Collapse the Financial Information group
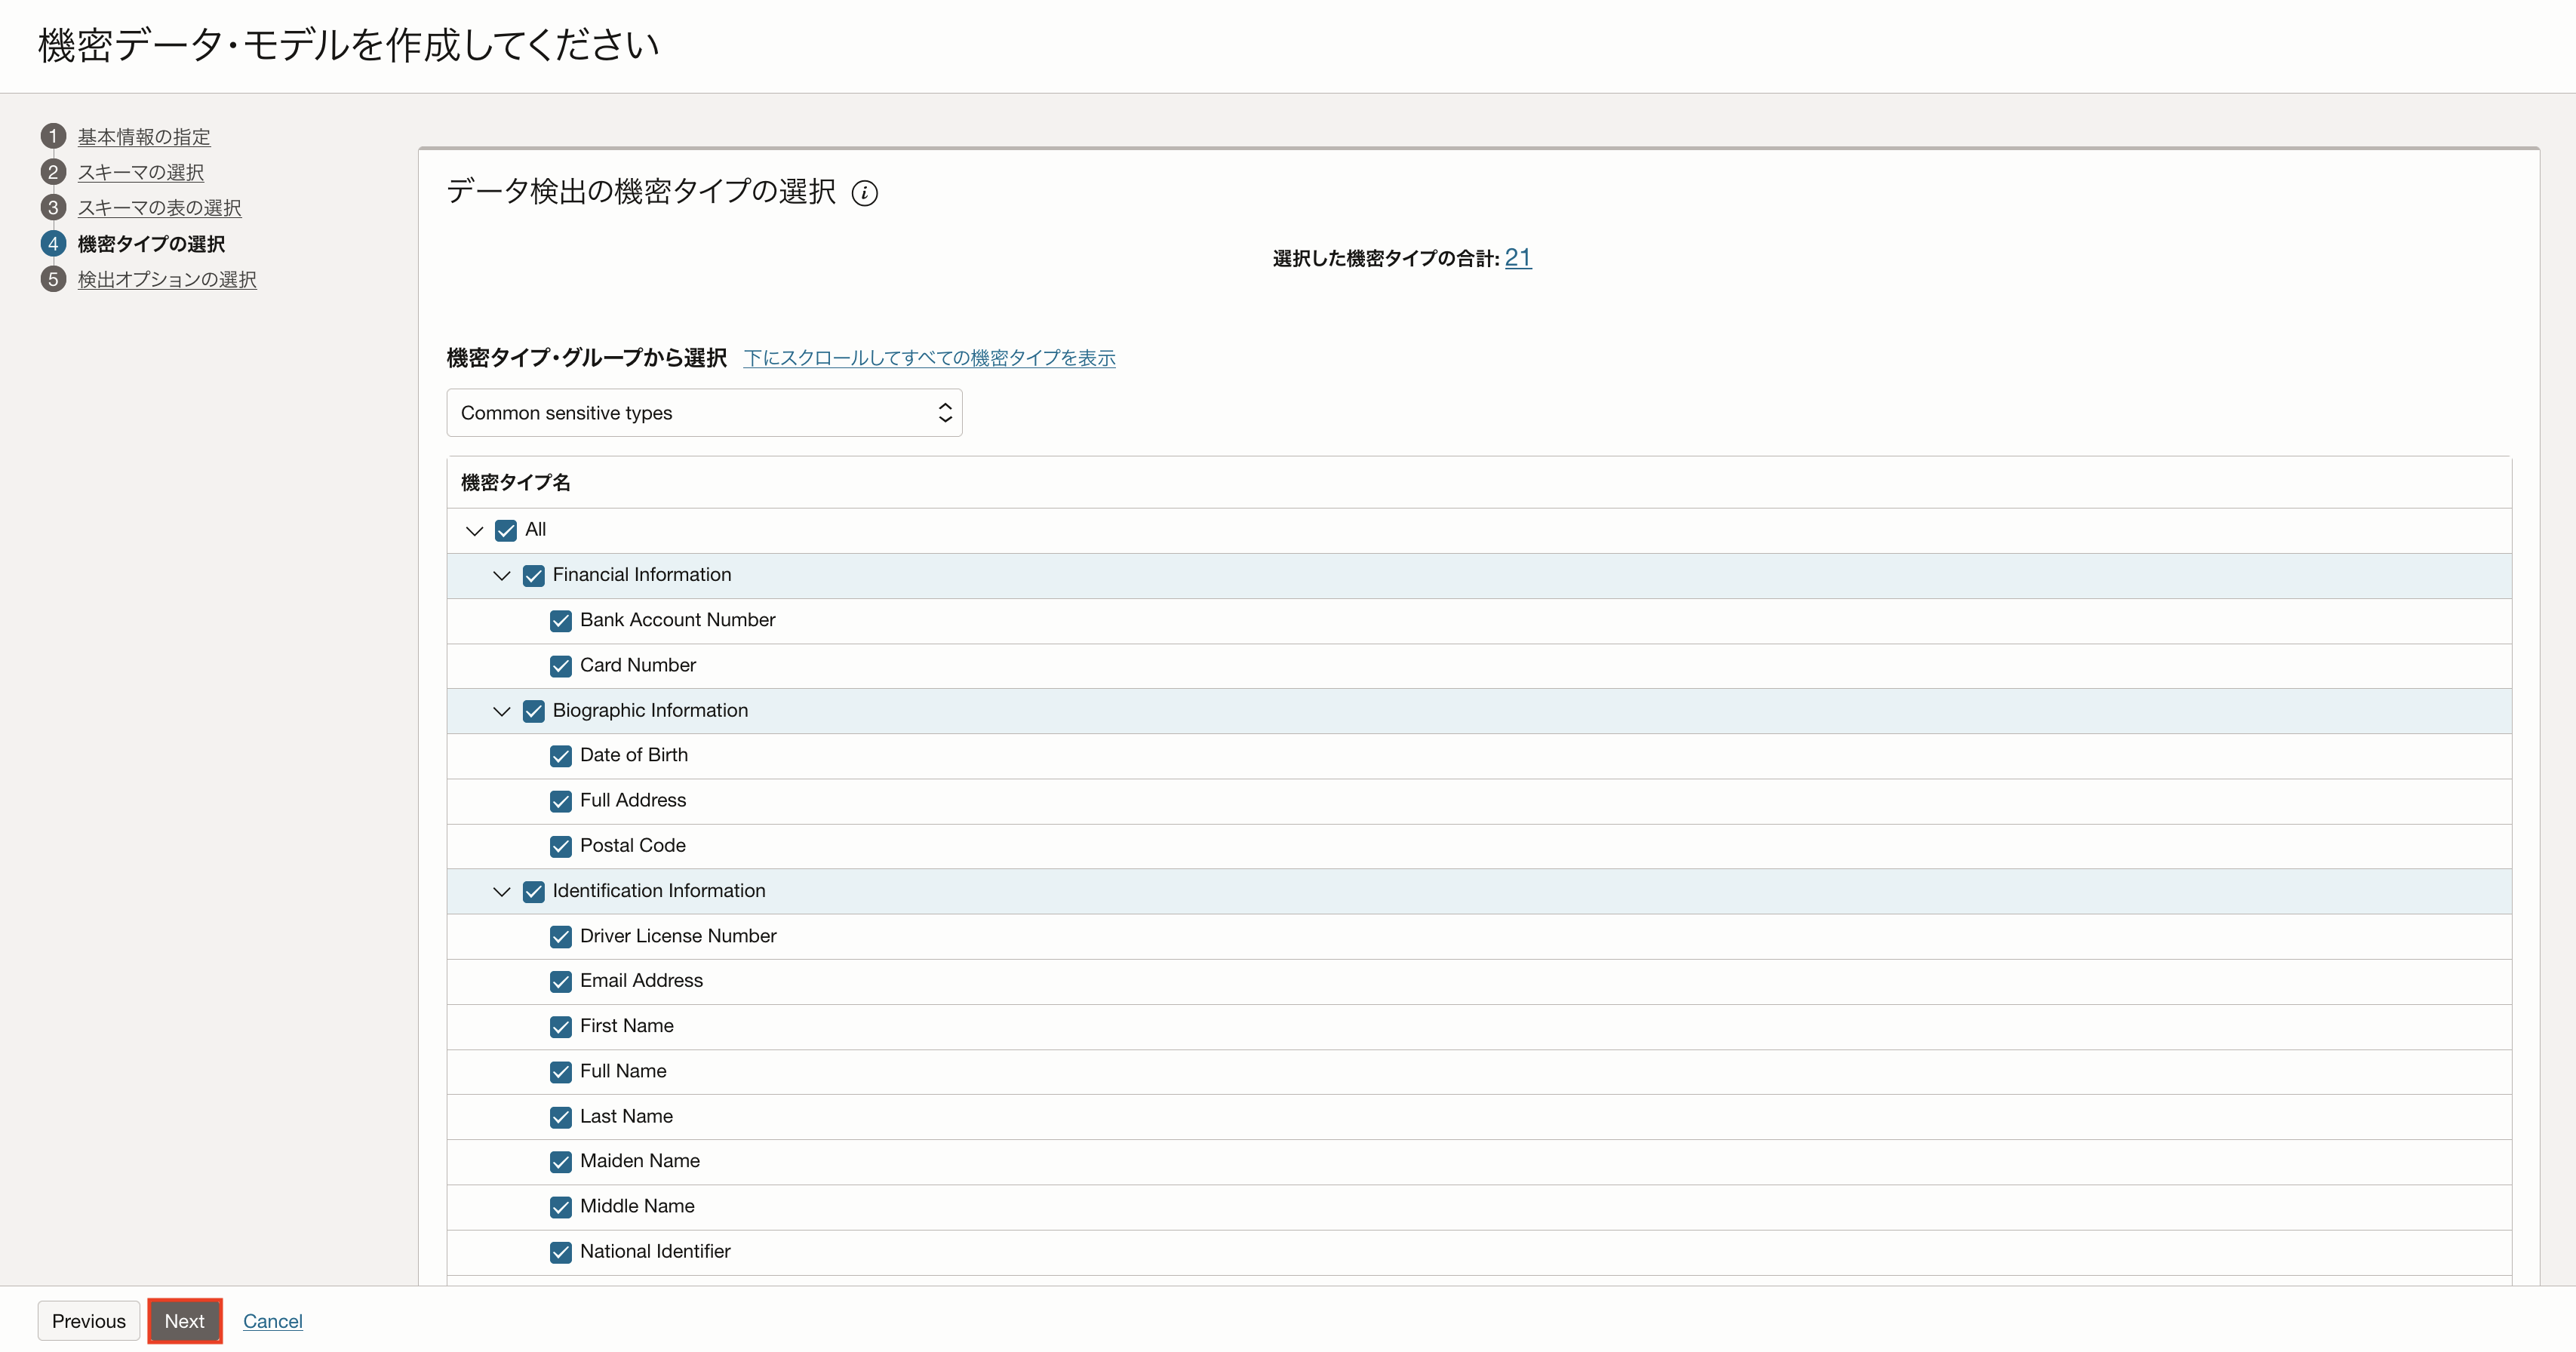This screenshot has height=1352, width=2576. [x=502, y=576]
